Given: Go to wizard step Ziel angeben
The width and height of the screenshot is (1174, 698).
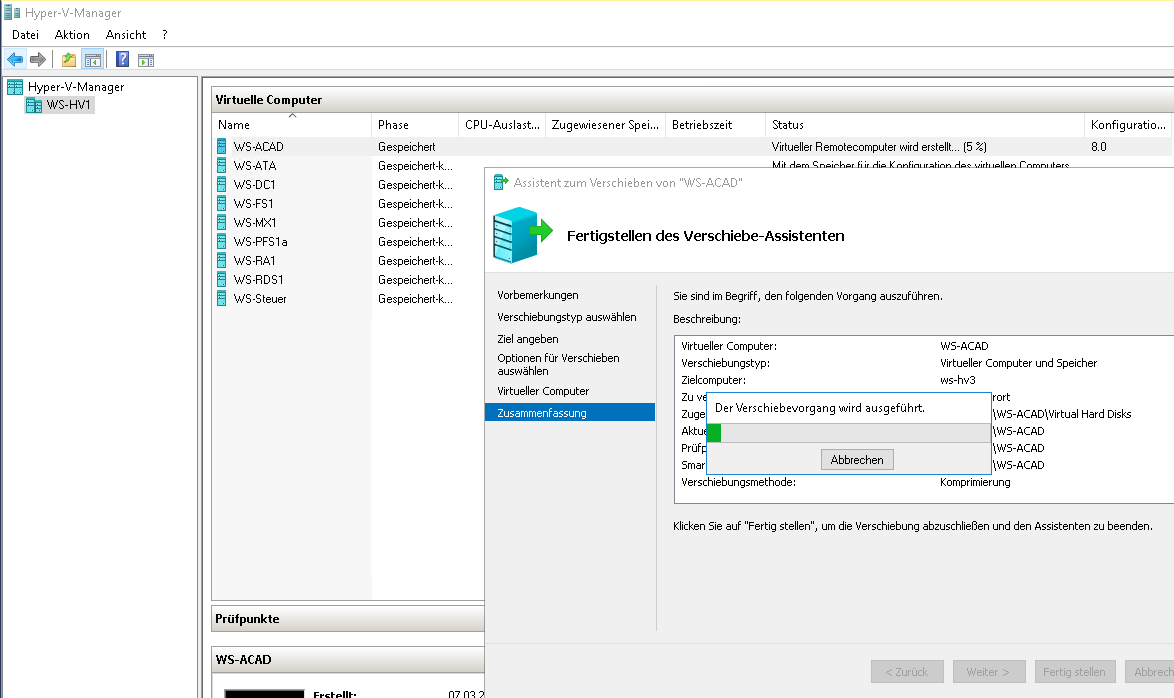Looking at the screenshot, I should [528, 339].
